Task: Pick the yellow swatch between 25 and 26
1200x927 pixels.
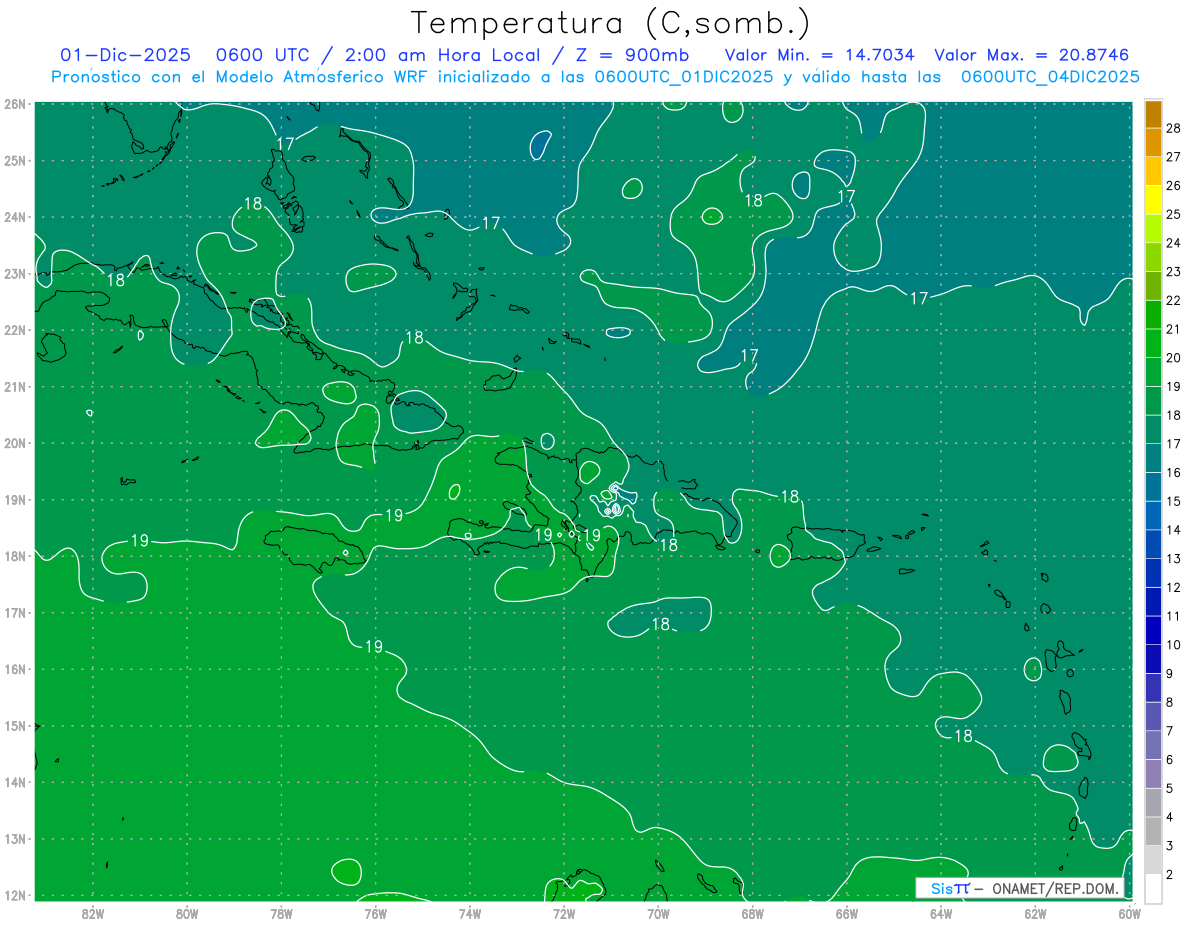Action: pyautogui.click(x=1153, y=200)
